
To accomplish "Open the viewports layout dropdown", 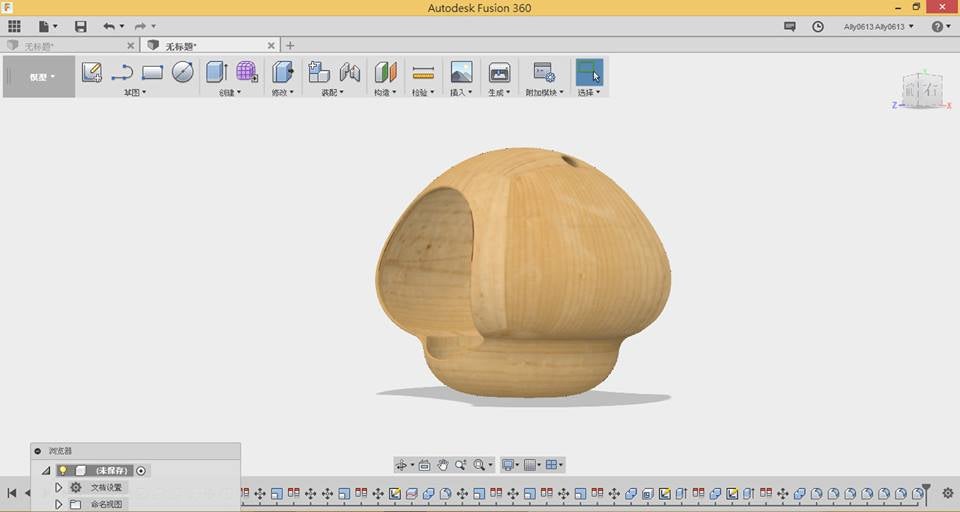I will pyautogui.click(x=554, y=465).
